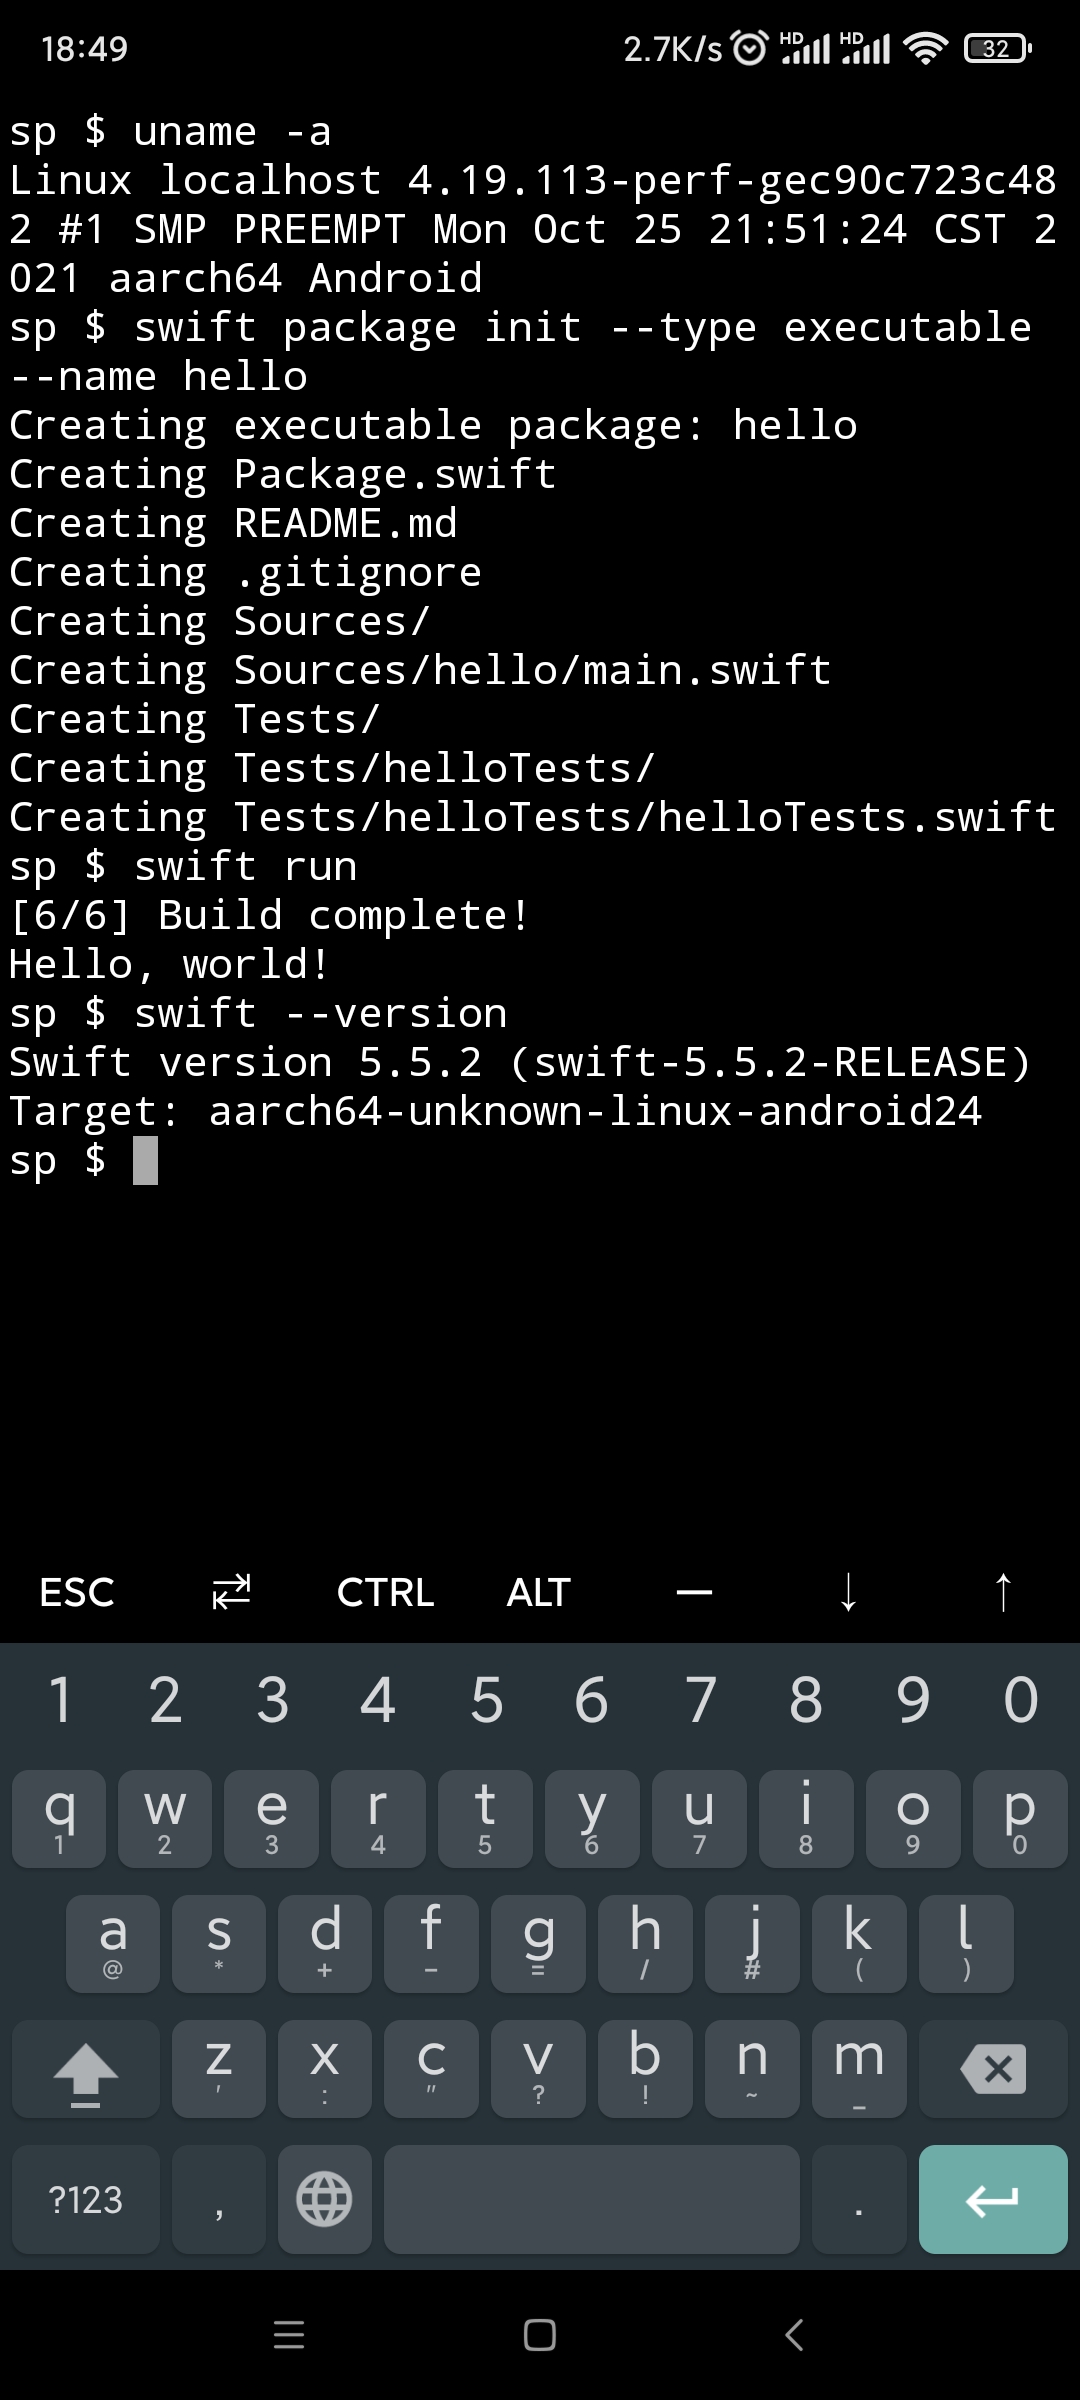Tap the back navigation icon

click(793, 2336)
